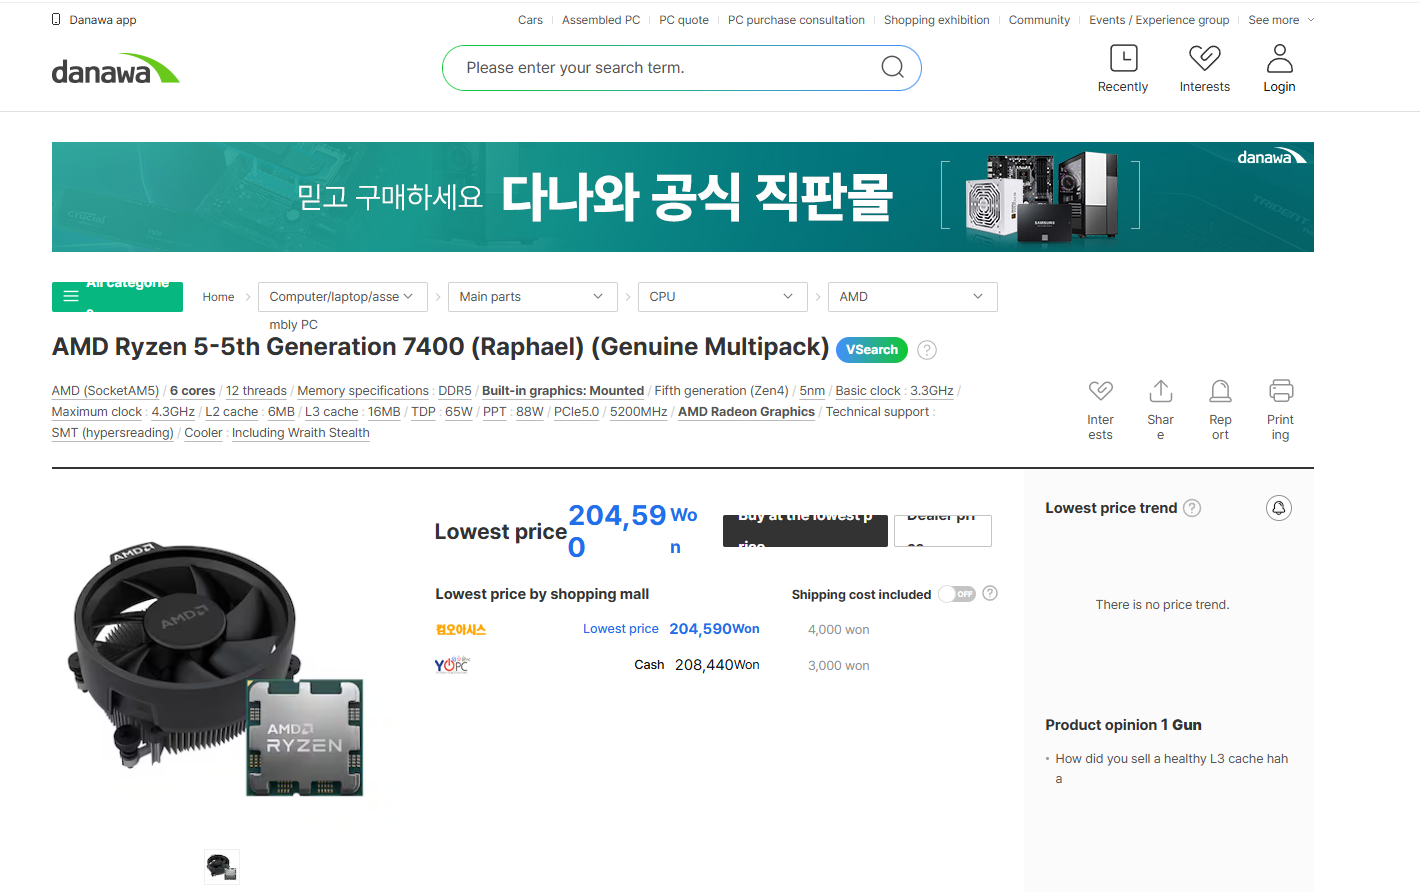Click the help icon beside VSearch

pyautogui.click(x=927, y=350)
